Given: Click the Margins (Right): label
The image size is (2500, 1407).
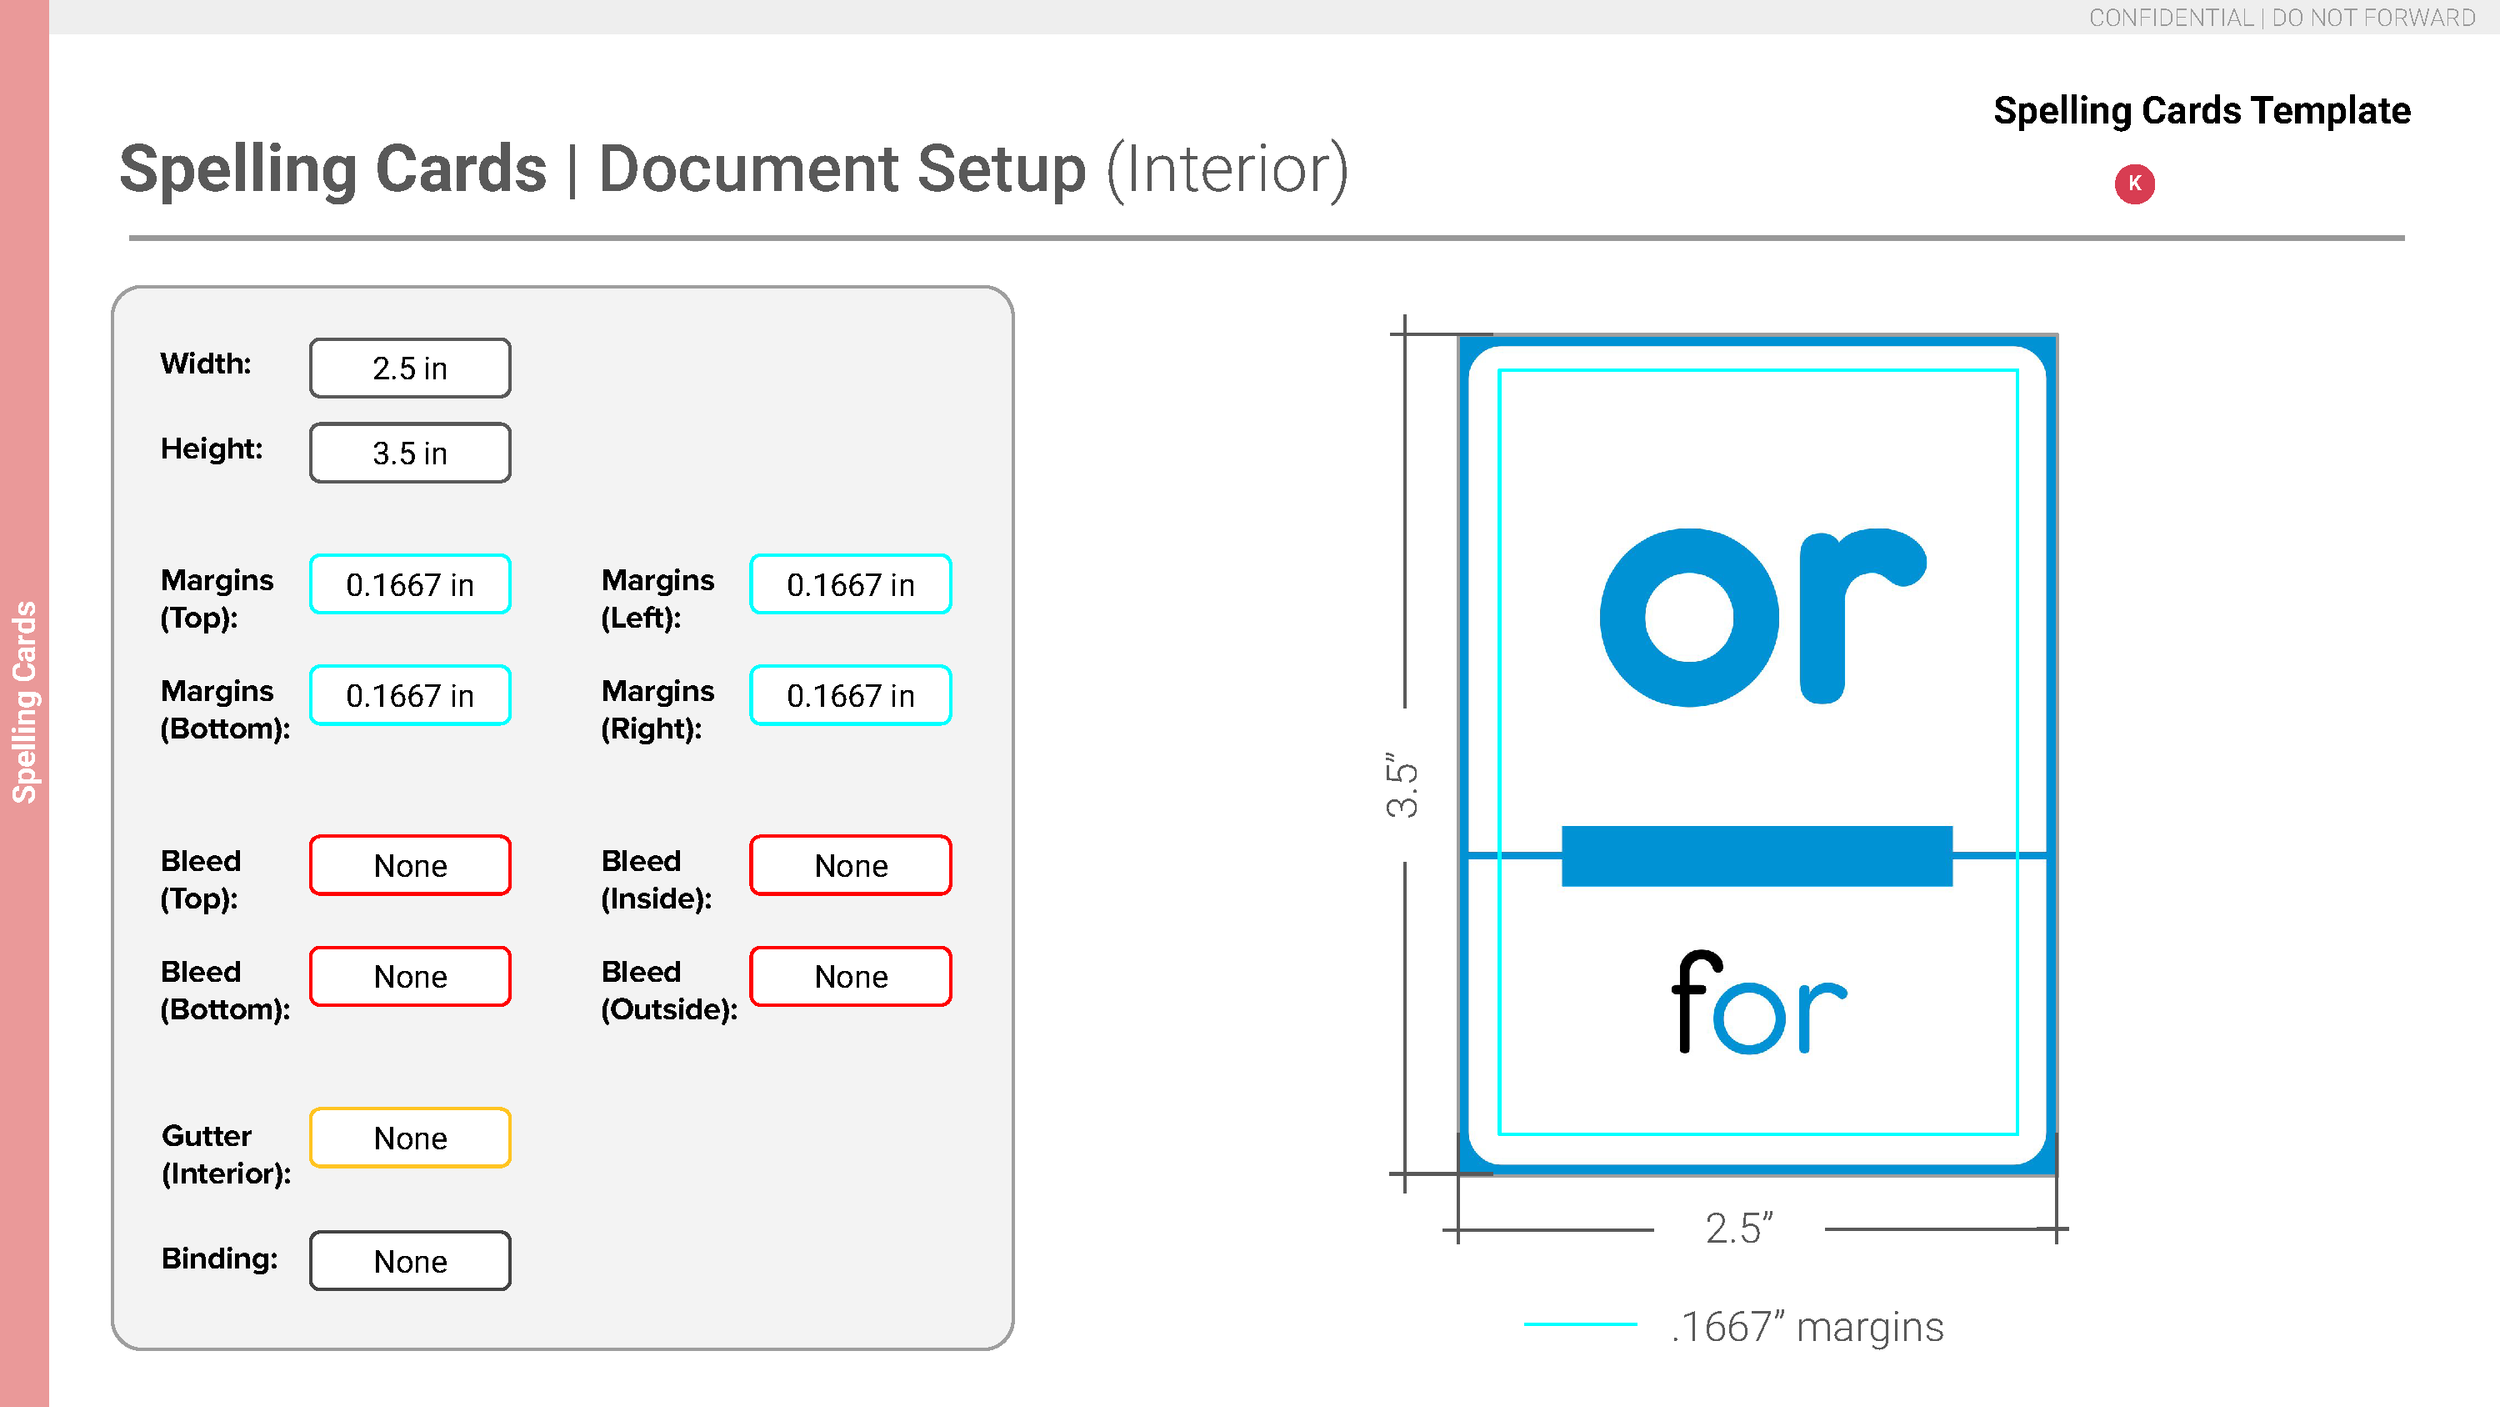Looking at the screenshot, I should click(657, 709).
